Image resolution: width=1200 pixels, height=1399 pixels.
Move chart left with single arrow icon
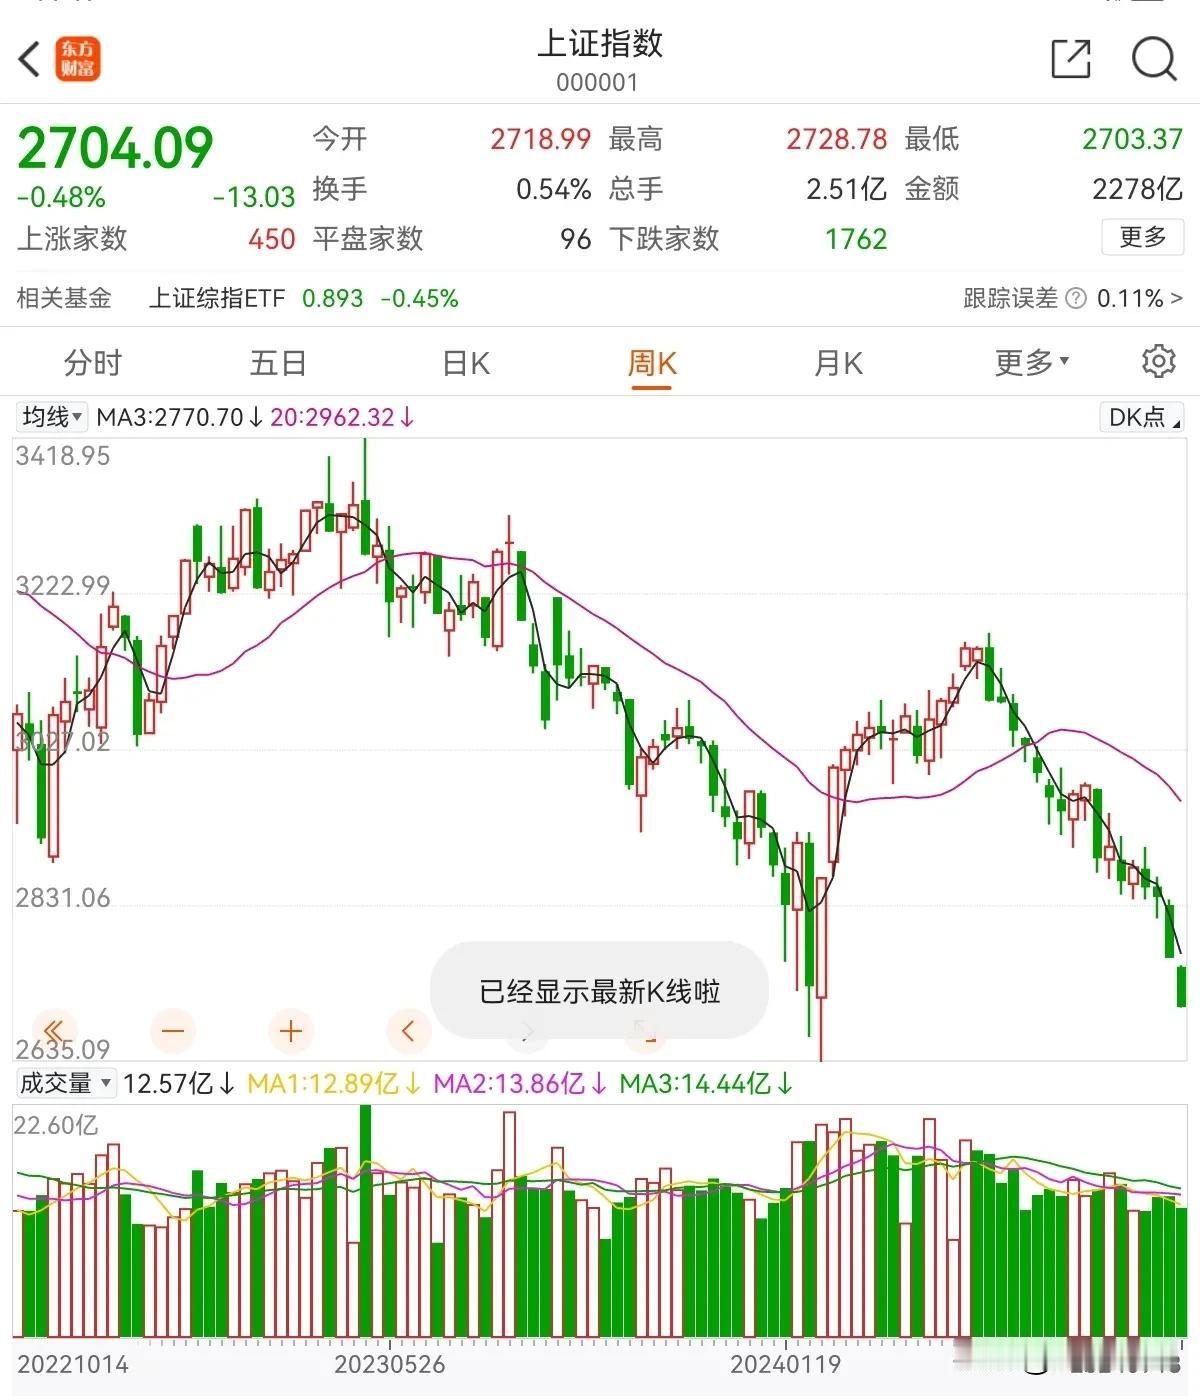point(408,1030)
